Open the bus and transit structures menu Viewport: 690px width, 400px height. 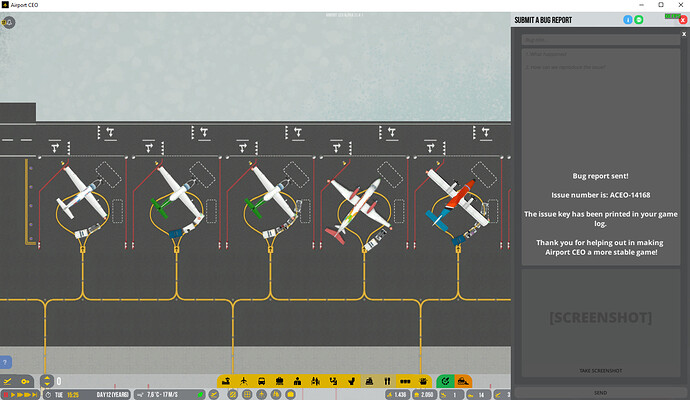pyautogui.click(x=261, y=381)
